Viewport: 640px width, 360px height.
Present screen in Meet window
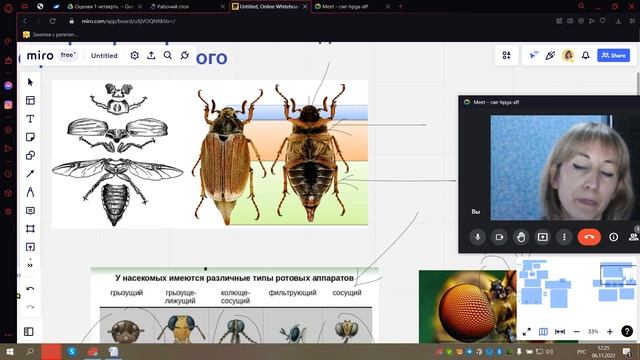[x=542, y=237]
